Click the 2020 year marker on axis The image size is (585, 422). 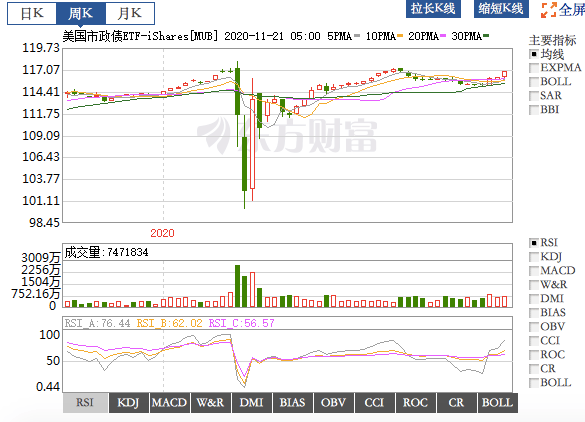162,233
